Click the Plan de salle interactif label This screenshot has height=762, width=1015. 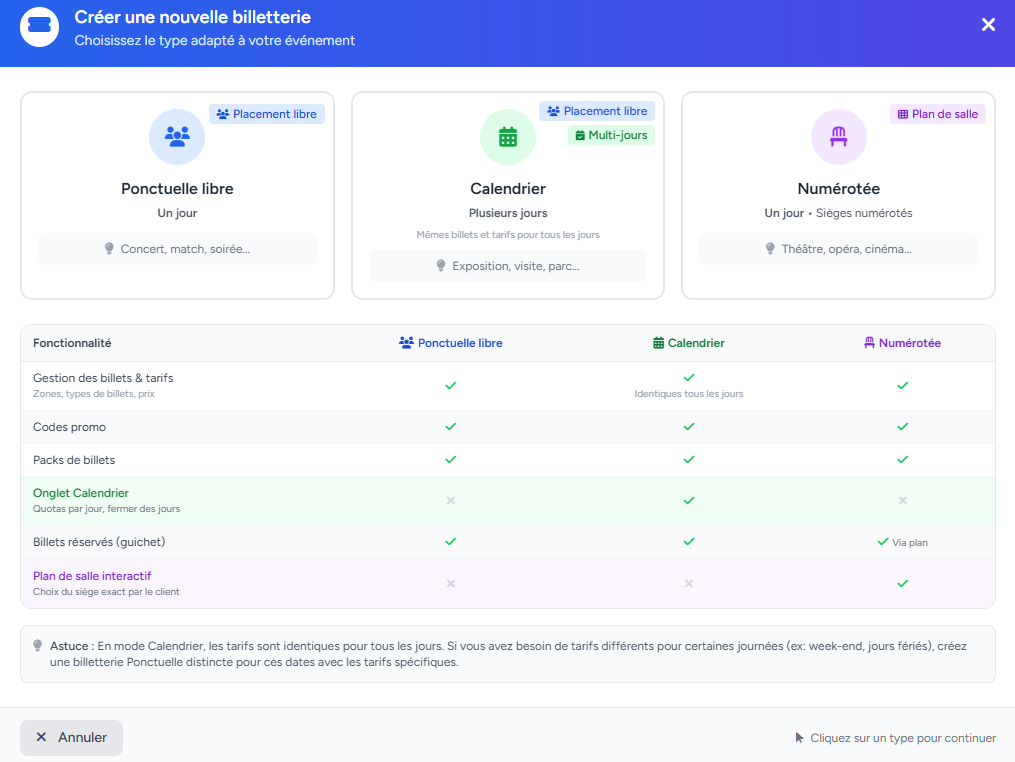(x=92, y=576)
